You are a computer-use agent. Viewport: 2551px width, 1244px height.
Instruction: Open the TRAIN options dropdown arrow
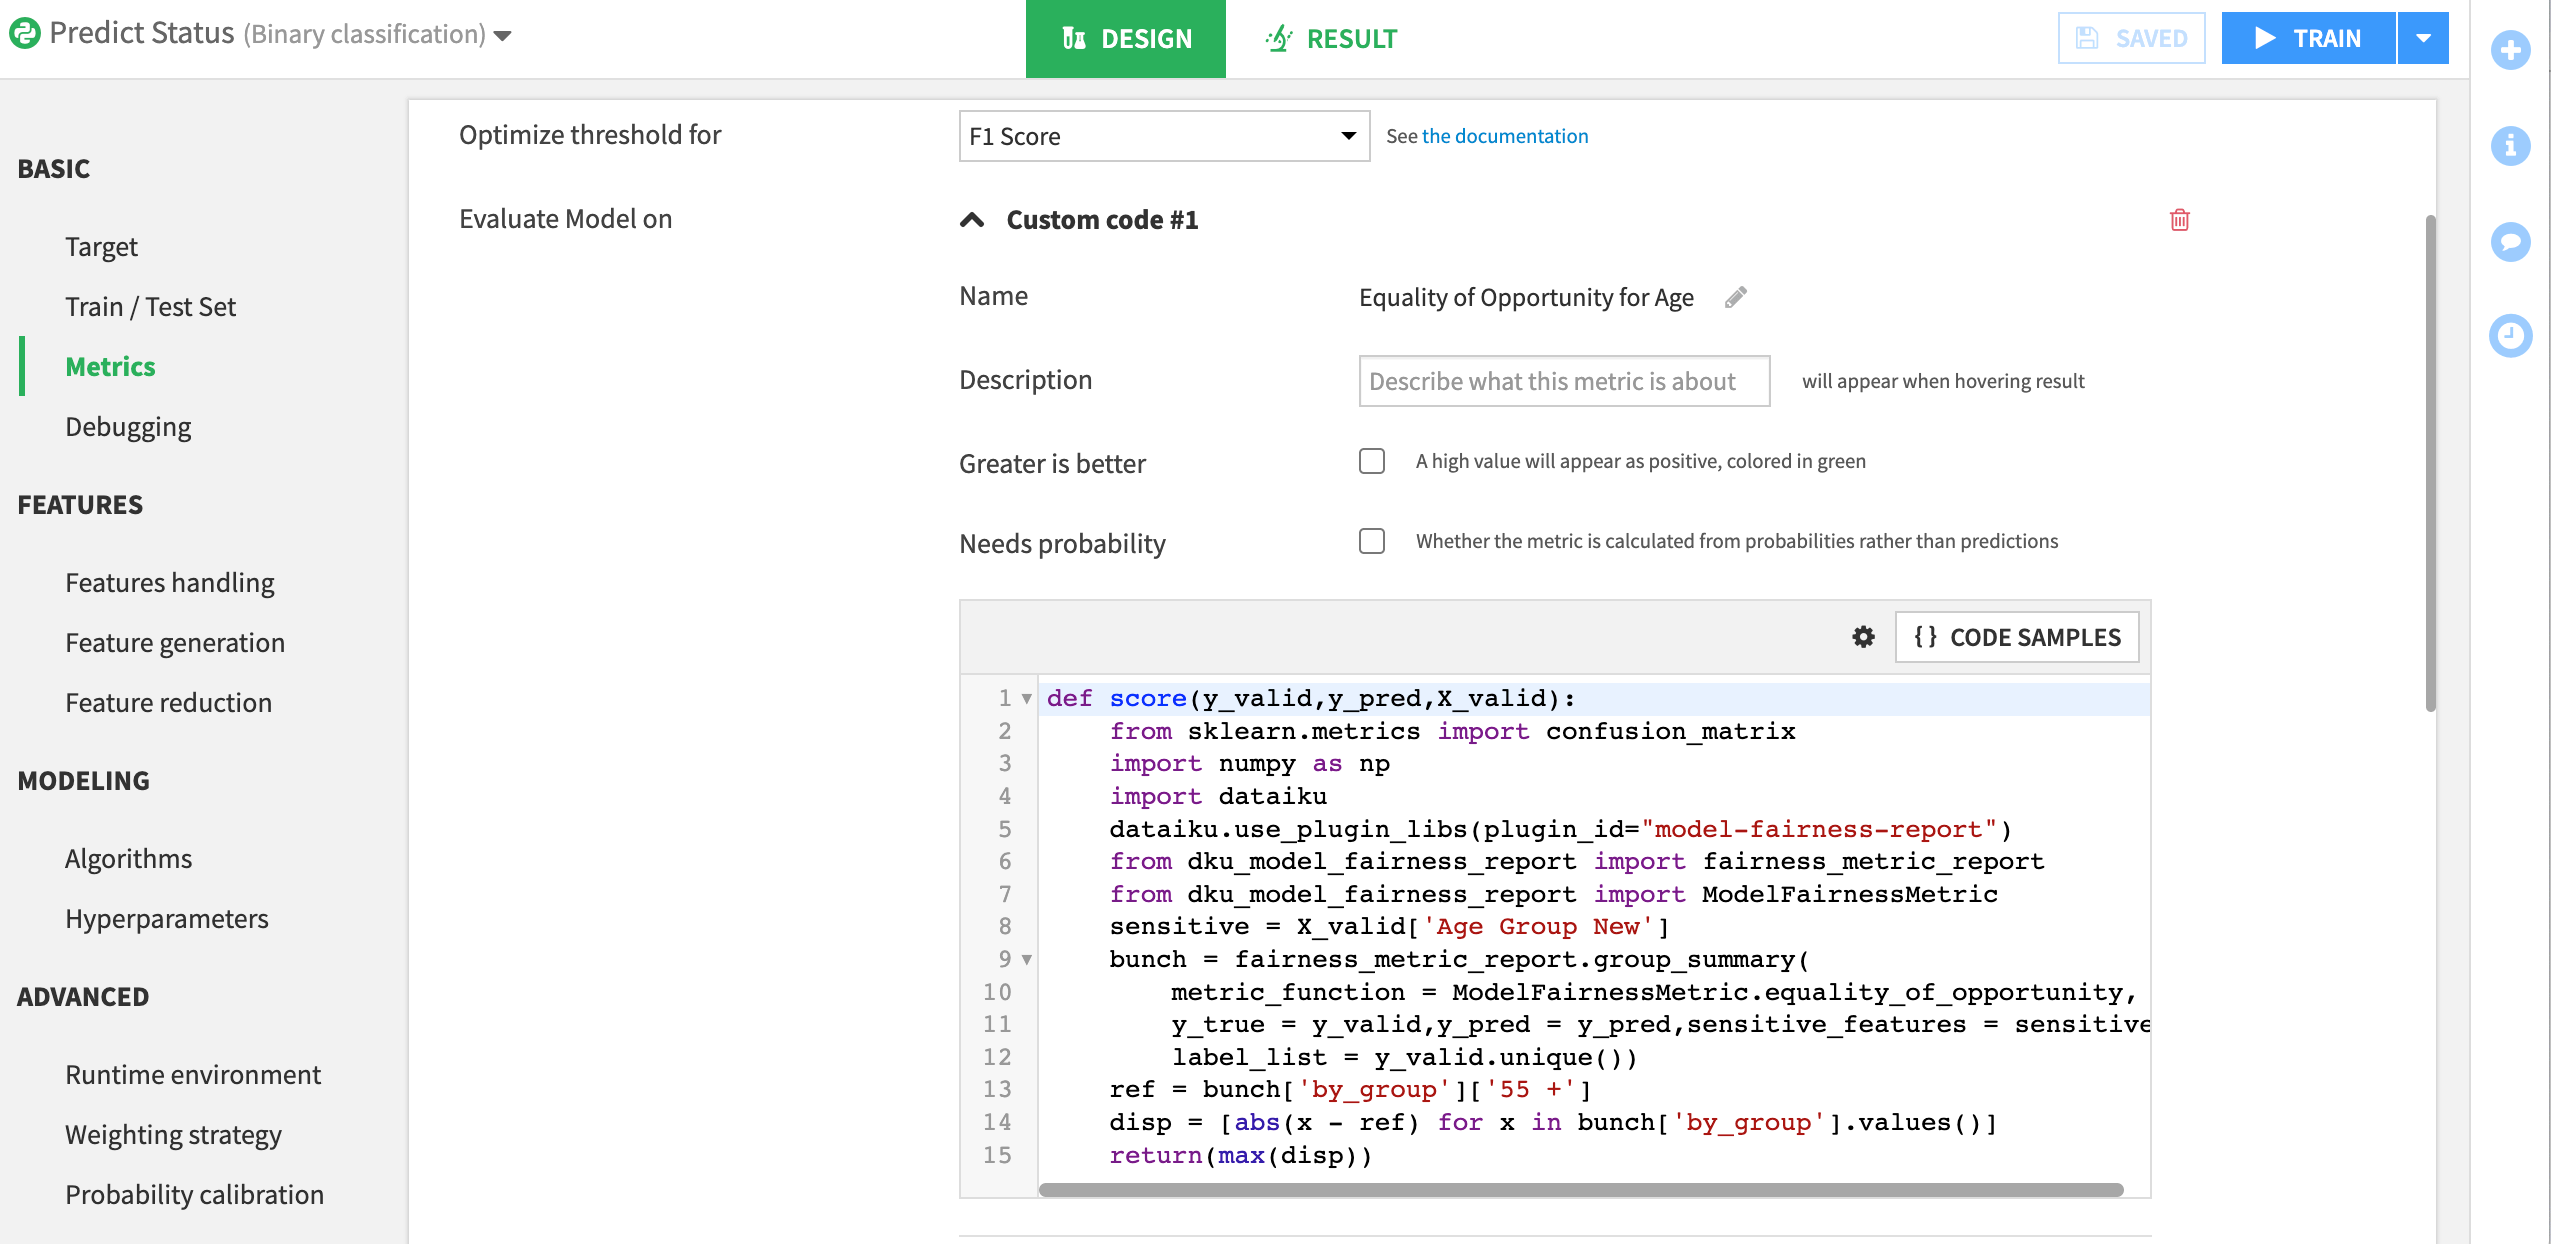click(2424, 37)
